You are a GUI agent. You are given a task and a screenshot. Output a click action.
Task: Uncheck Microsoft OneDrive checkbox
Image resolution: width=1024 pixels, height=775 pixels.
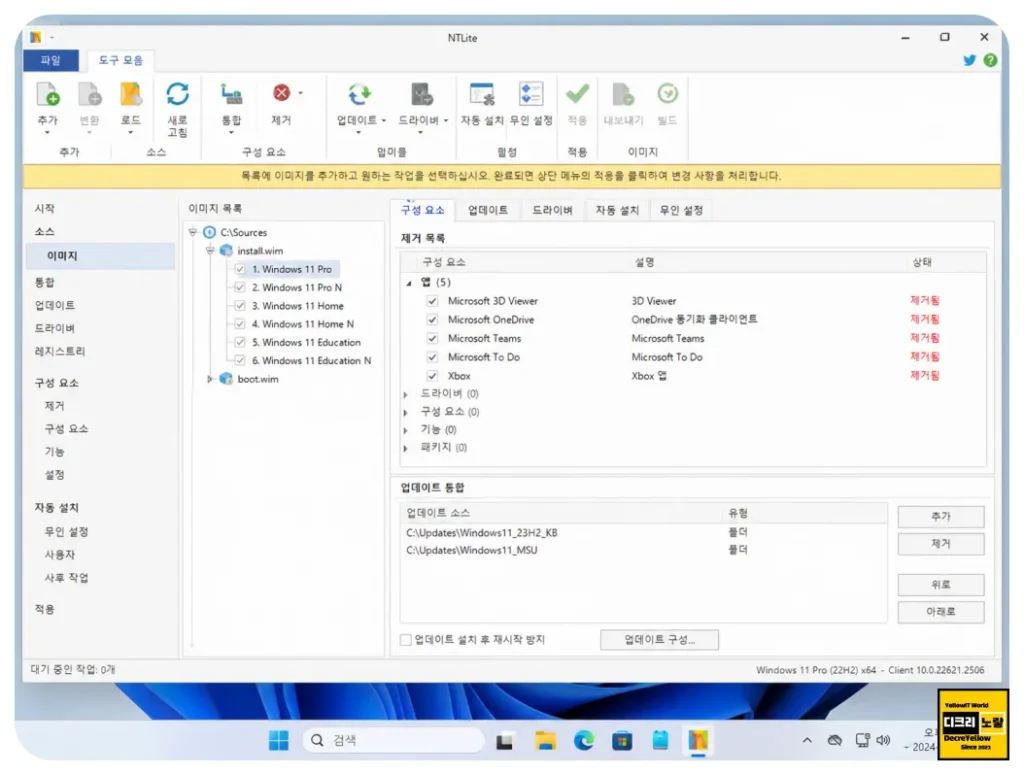tap(432, 319)
